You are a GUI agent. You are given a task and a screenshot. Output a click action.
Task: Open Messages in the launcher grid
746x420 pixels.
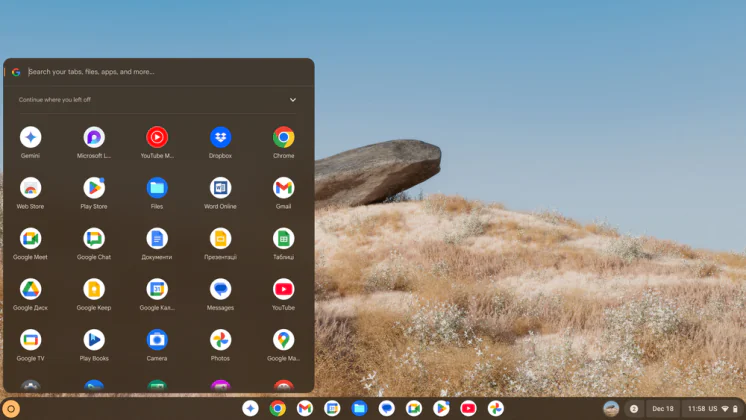coord(220,289)
